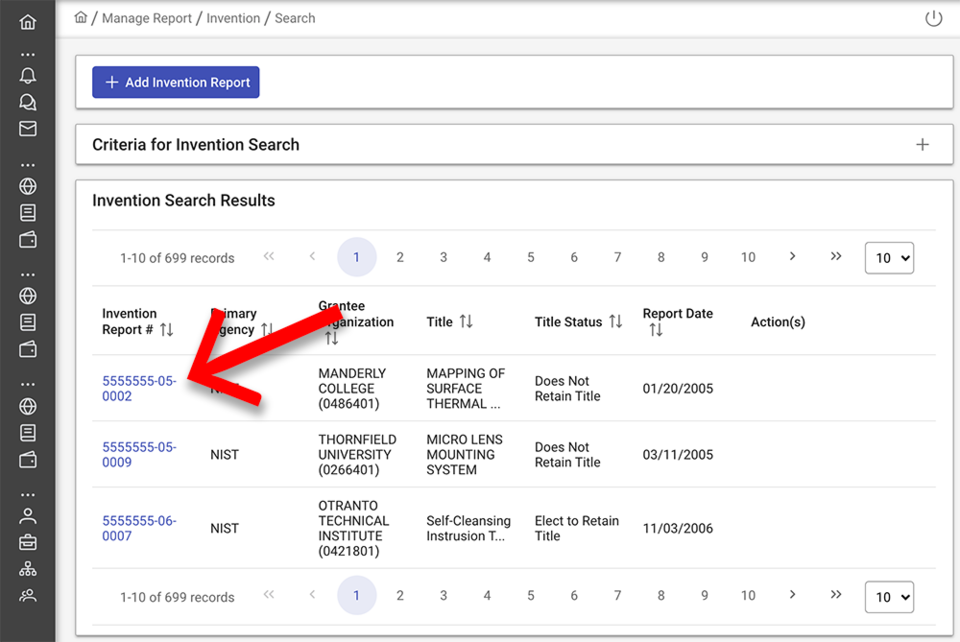Expand the Criteria for Invention Search section
960x642 pixels.
point(922,144)
